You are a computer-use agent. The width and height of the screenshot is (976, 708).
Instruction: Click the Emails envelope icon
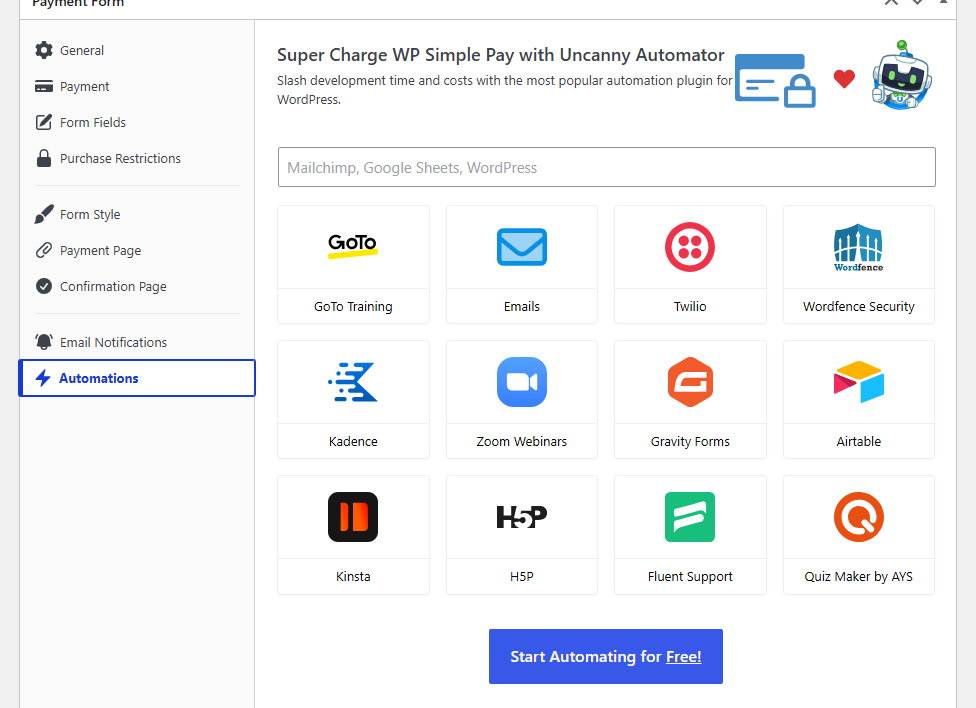coord(522,247)
